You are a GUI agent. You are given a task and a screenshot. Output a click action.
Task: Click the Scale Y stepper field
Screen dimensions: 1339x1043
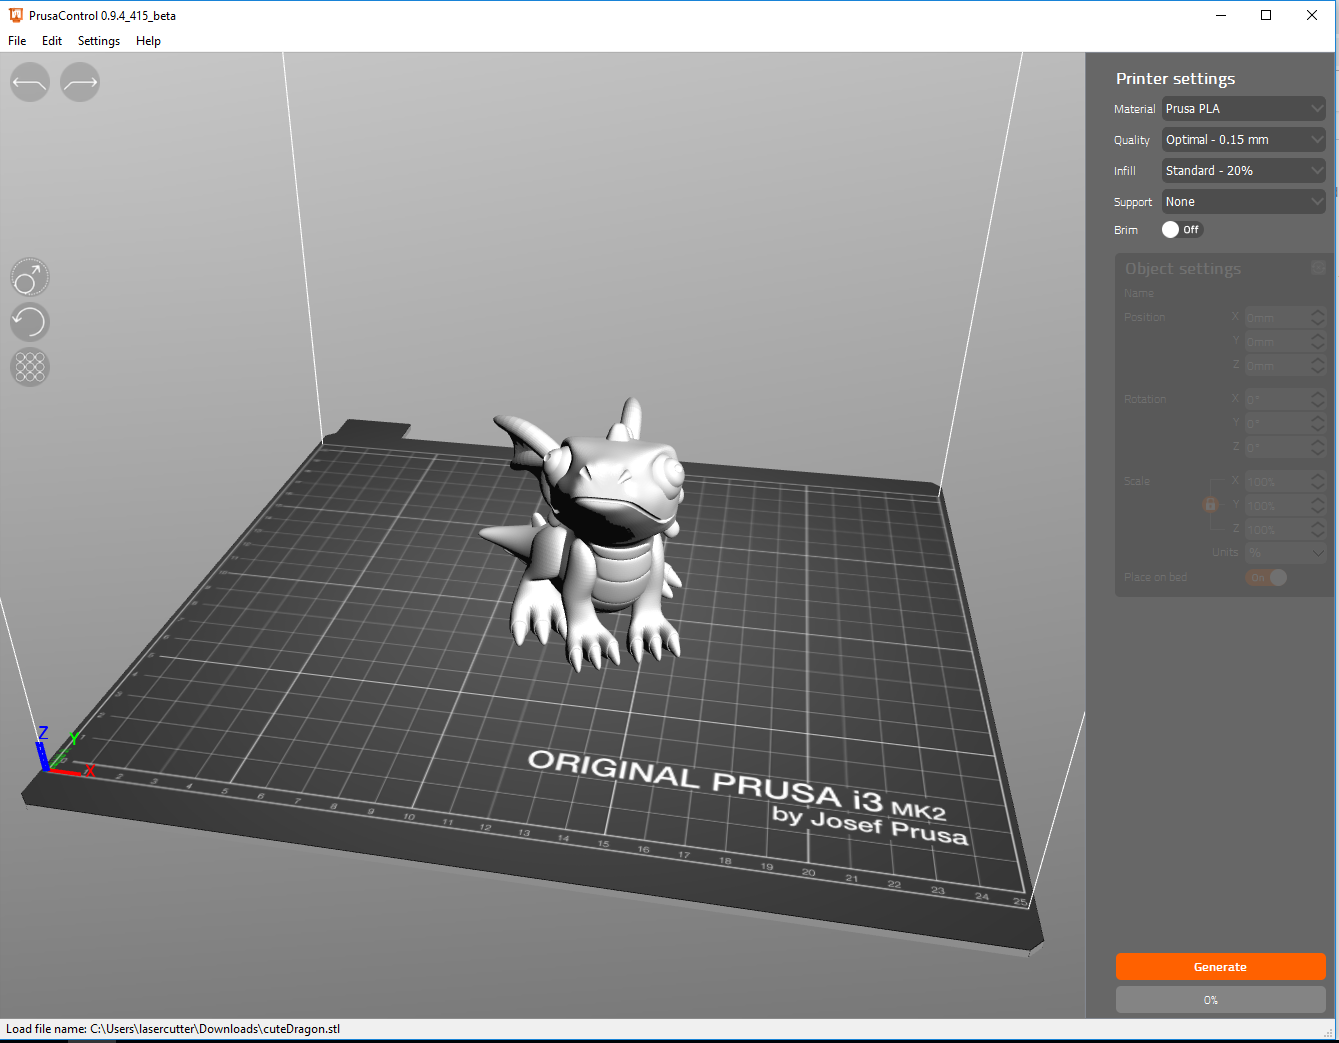(x=1285, y=506)
